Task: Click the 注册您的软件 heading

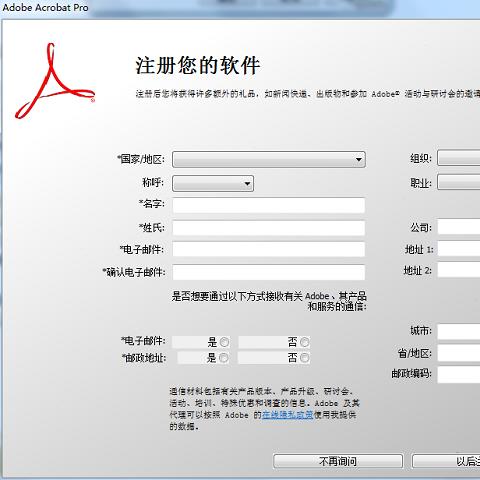Action: [197, 65]
